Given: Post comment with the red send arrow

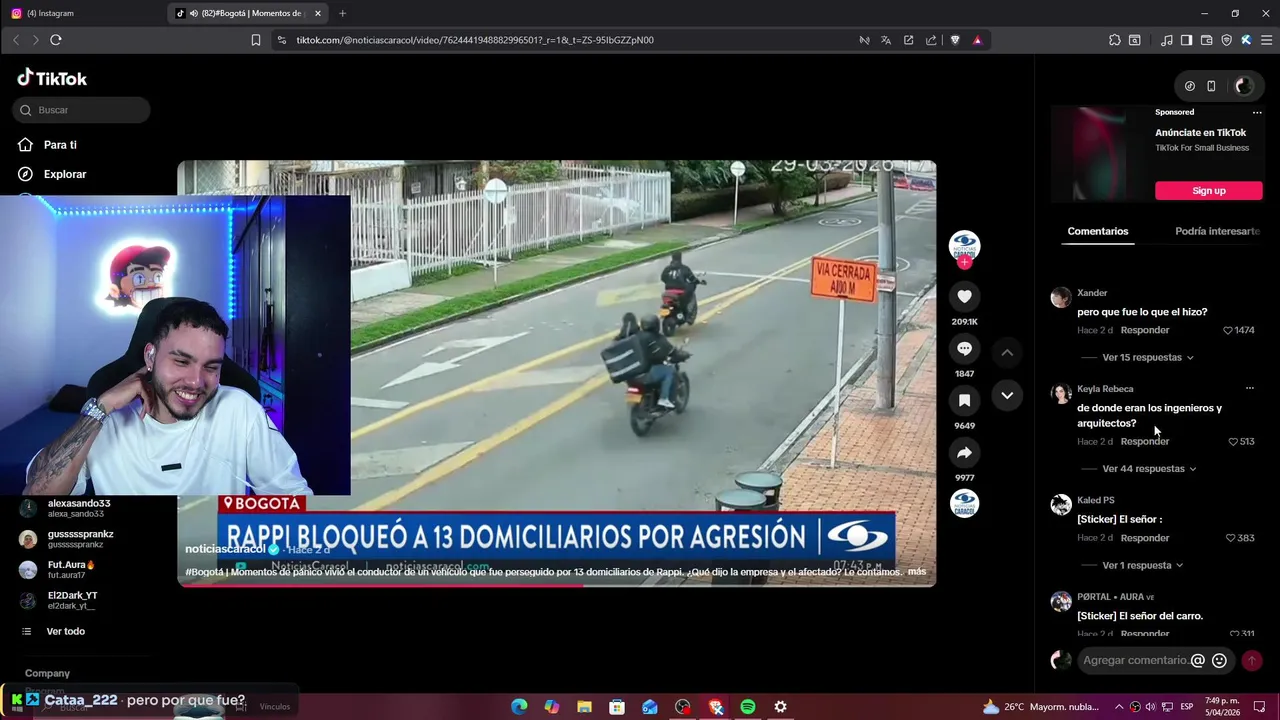Looking at the screenshot, I should pos(1251,660).
